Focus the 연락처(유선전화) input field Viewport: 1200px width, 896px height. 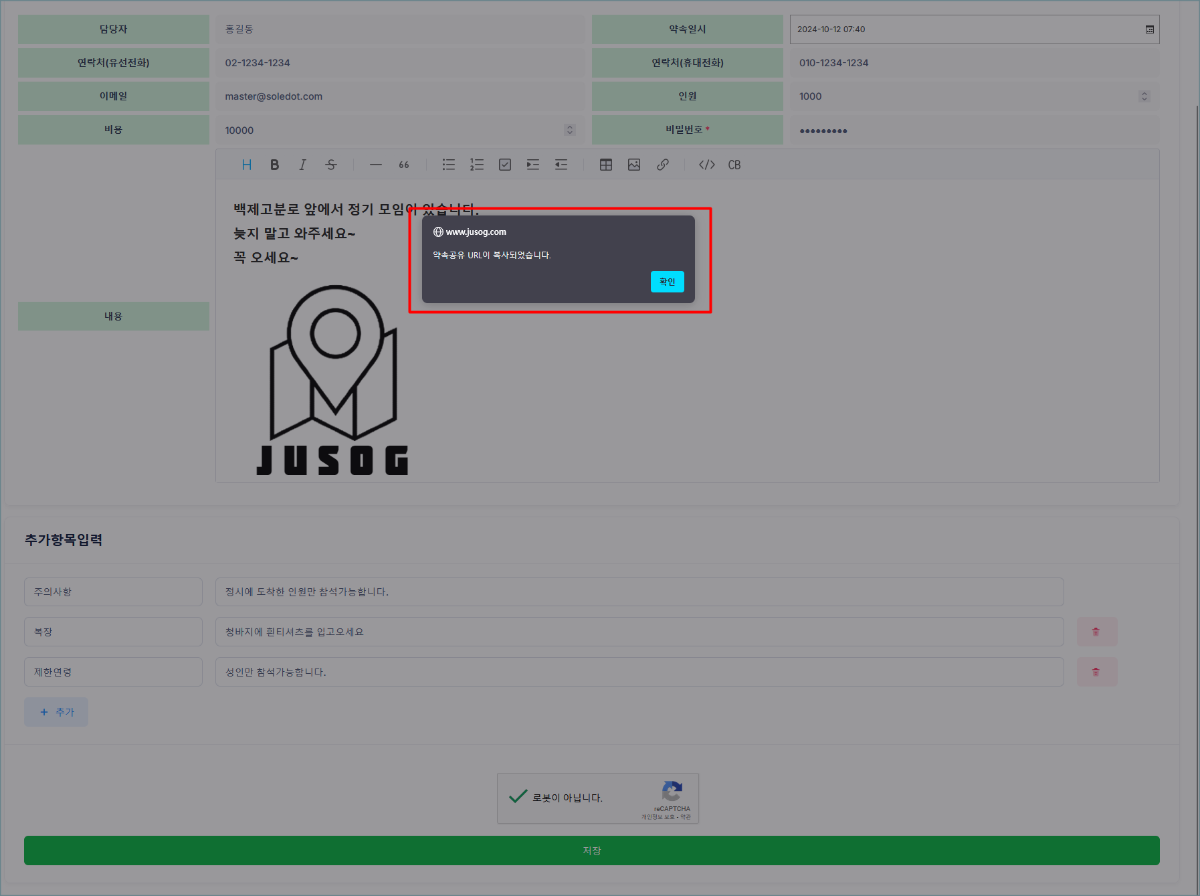400,63
